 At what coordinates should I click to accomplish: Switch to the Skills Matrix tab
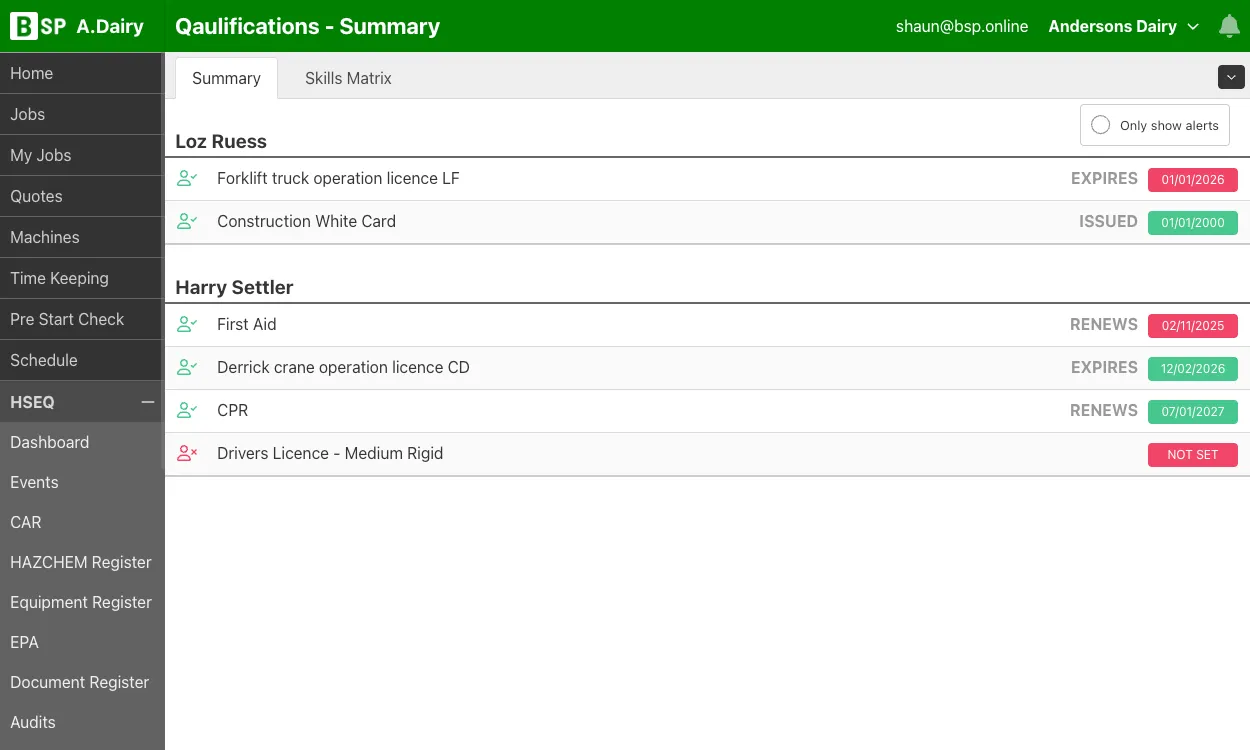pos(348,78)
